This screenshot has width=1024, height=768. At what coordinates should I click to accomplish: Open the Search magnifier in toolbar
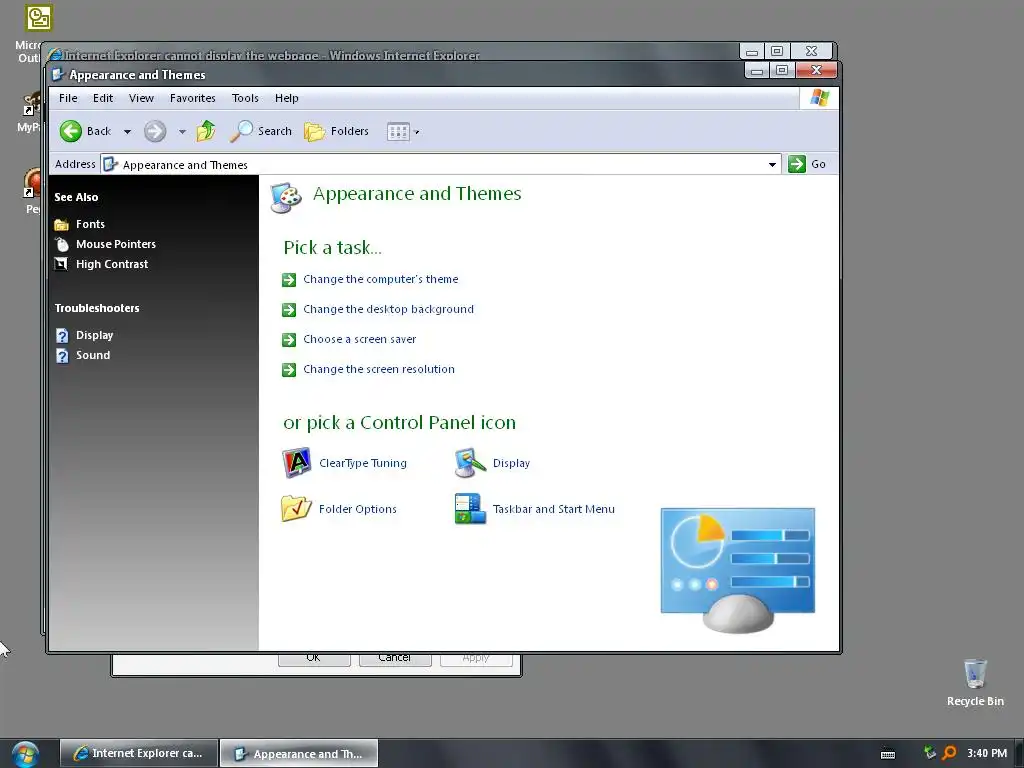click(241, 131)
